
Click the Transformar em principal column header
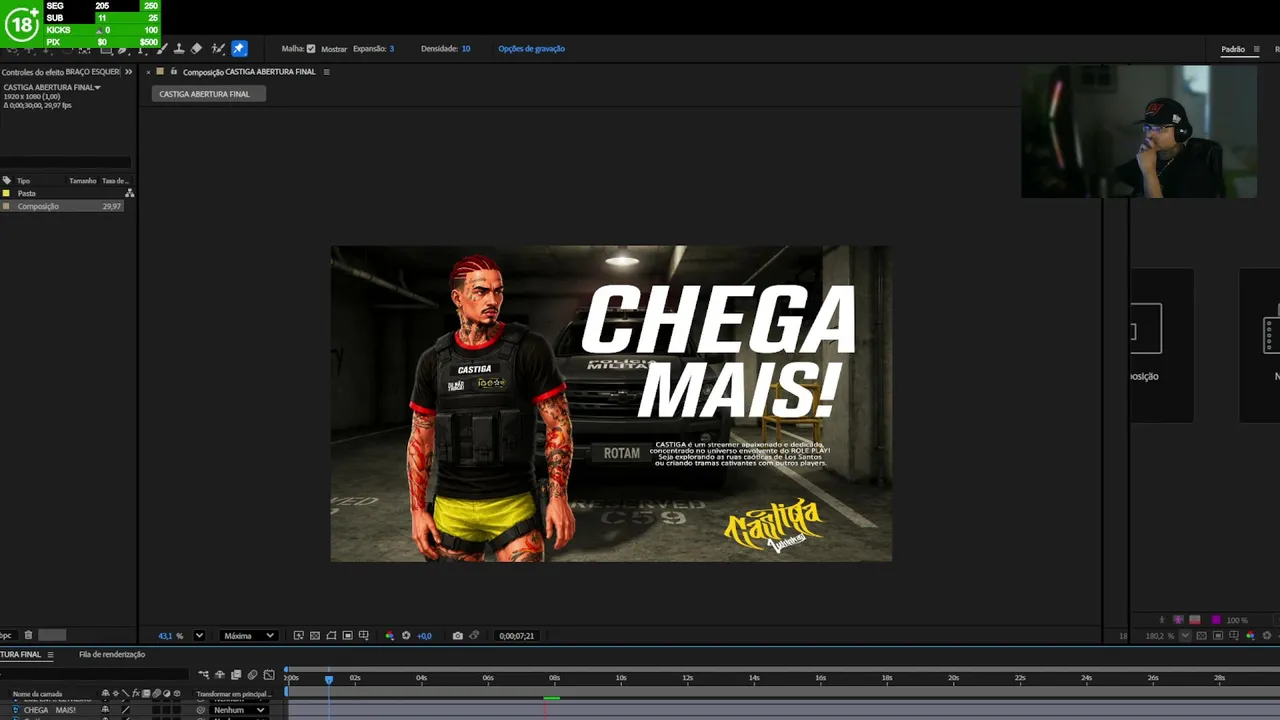(233, 694)
